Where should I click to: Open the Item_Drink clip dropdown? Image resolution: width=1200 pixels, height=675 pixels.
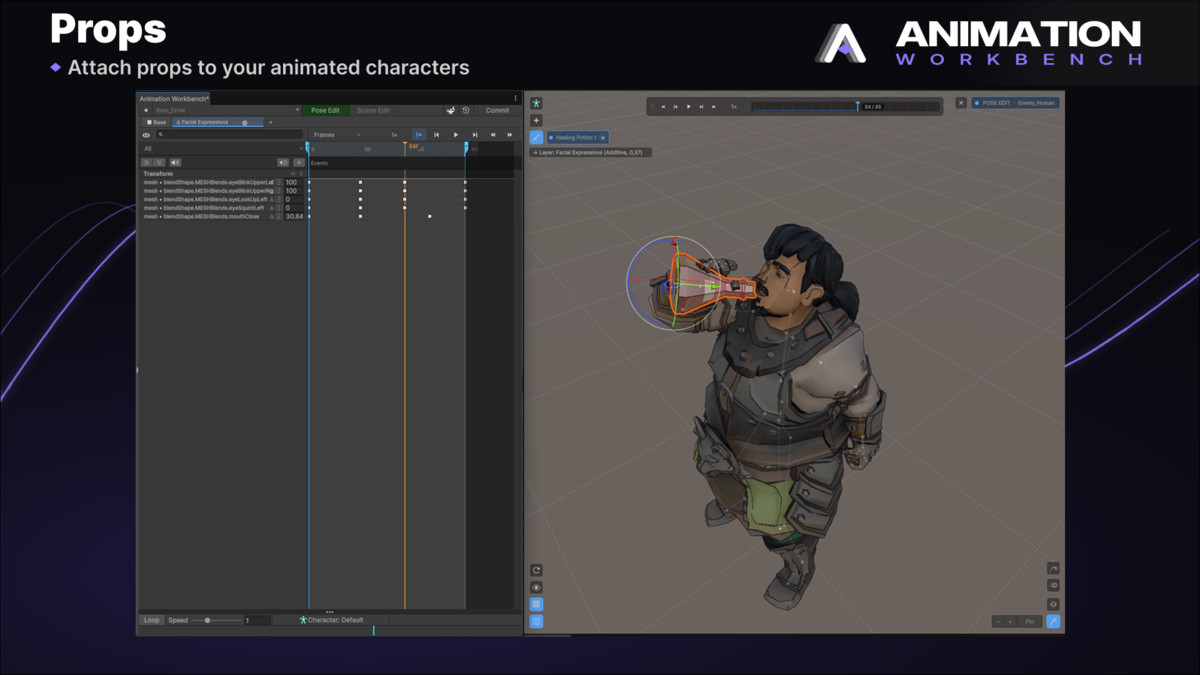point(228,110)
